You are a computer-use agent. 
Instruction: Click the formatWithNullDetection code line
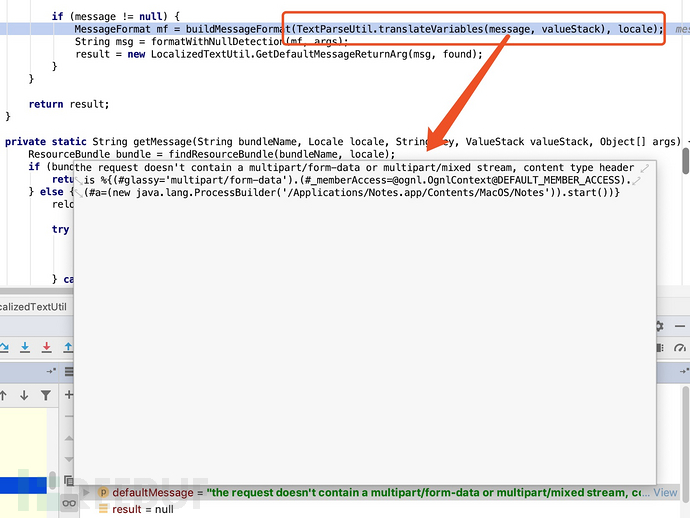pos(211,42)
